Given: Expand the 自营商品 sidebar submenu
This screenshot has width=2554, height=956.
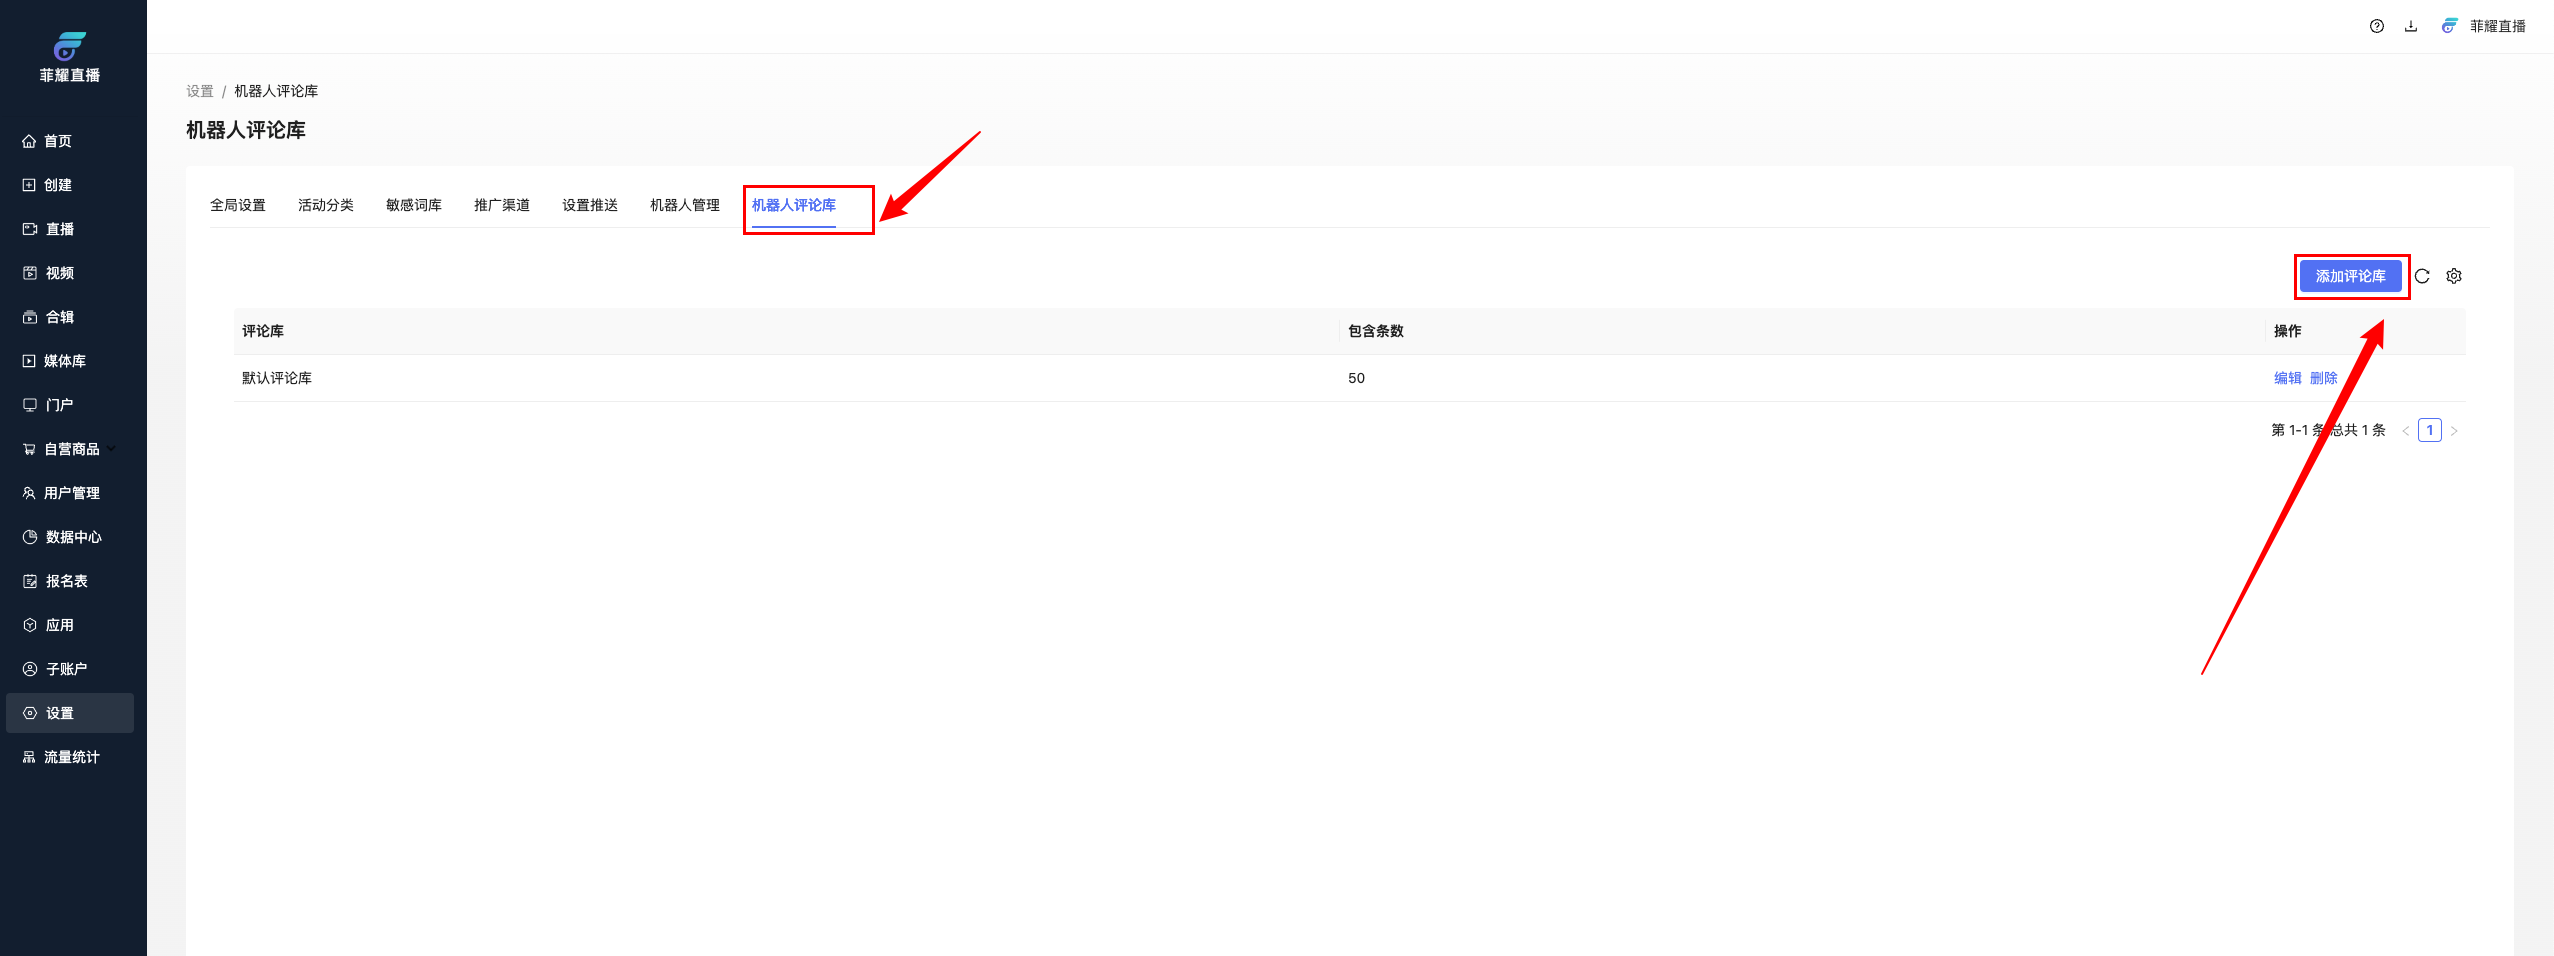Looking at the screenshot, I should 71,449.
